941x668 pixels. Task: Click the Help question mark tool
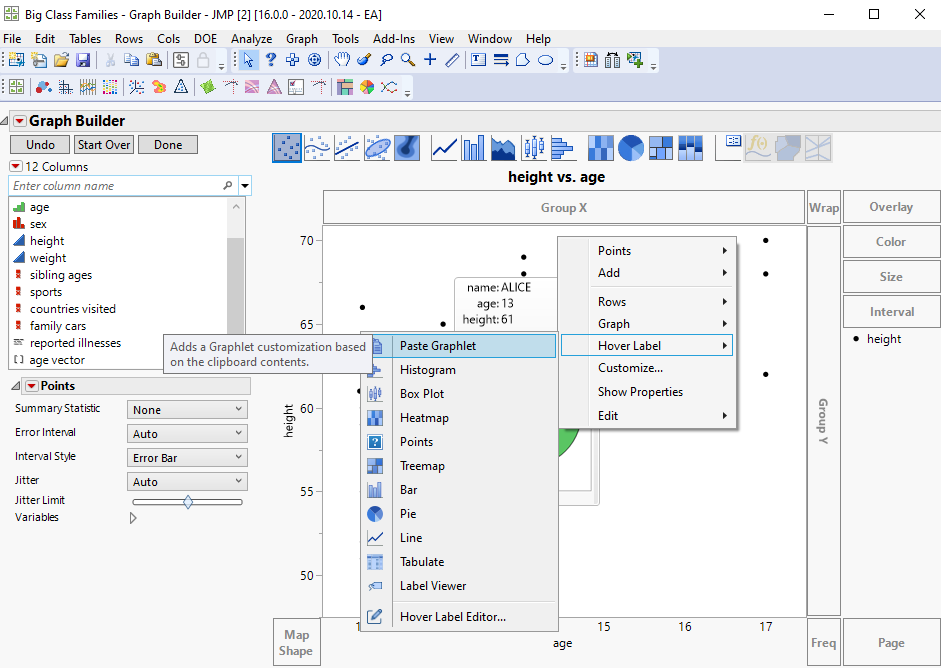click(x=270, y=60)
